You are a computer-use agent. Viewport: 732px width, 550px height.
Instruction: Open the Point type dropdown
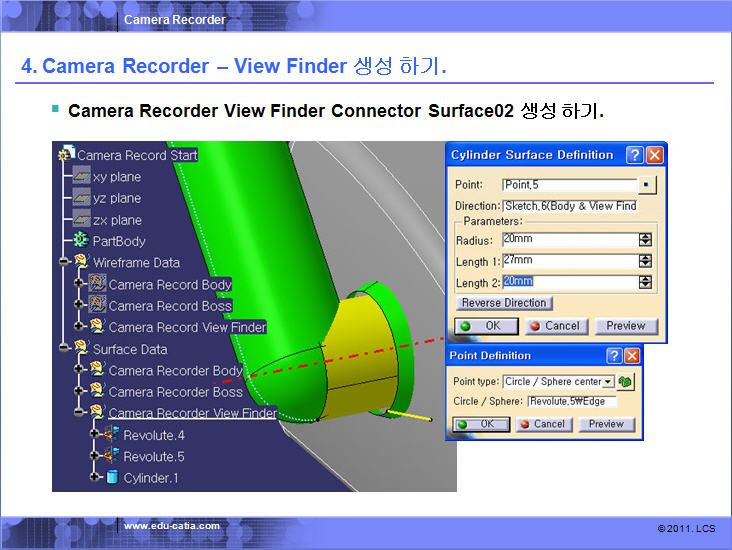[x=608, y=381]
